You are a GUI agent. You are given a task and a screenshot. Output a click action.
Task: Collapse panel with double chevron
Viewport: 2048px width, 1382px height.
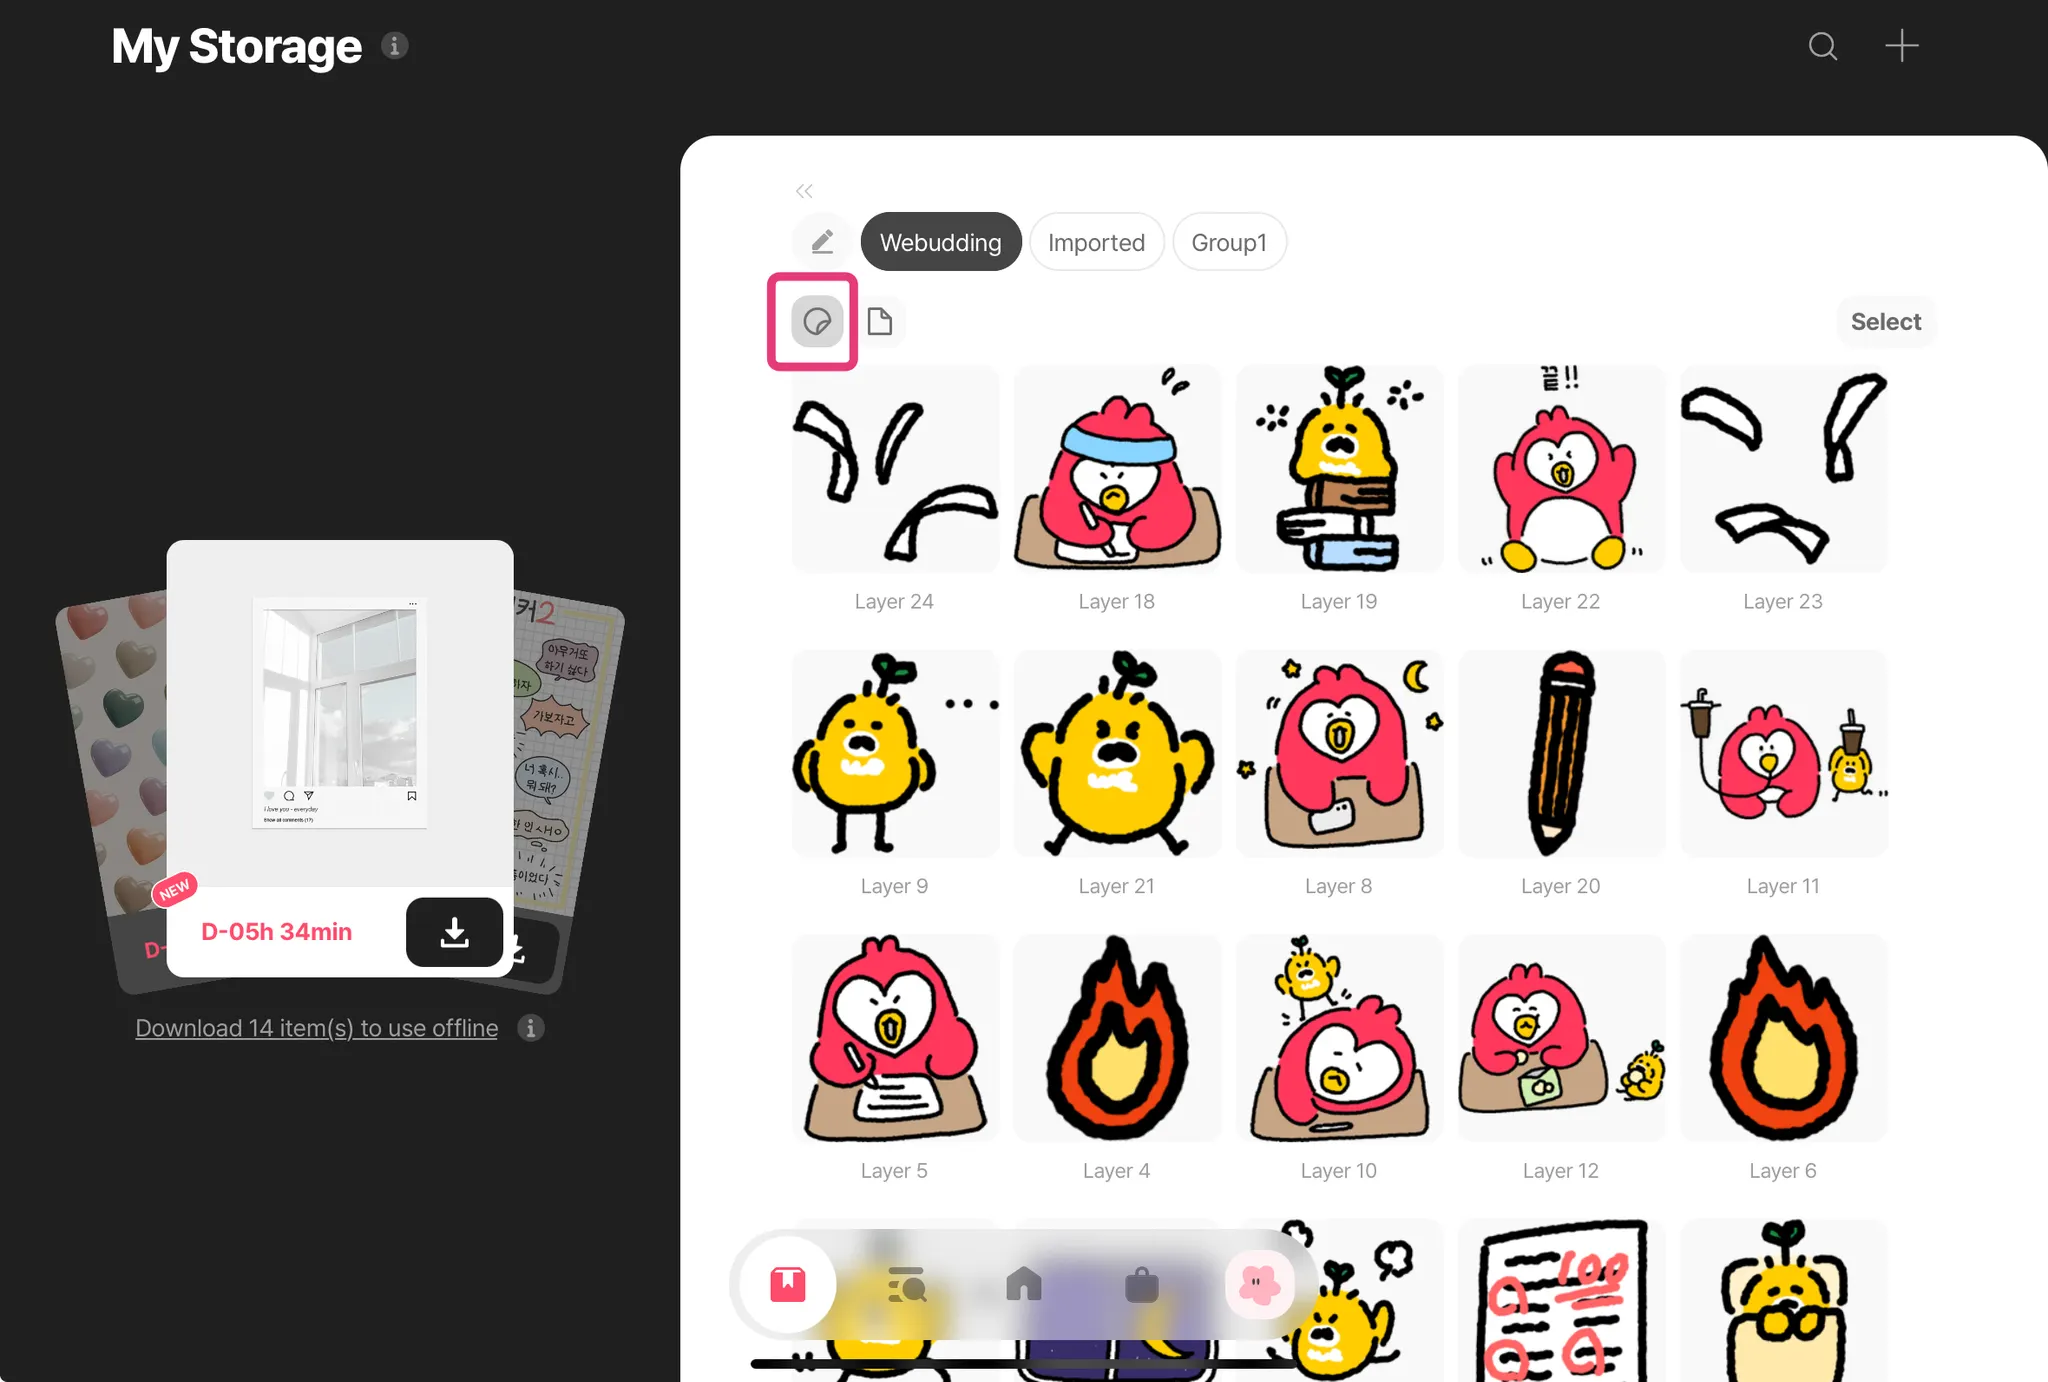pyautogui.click(x=804, y=191)
